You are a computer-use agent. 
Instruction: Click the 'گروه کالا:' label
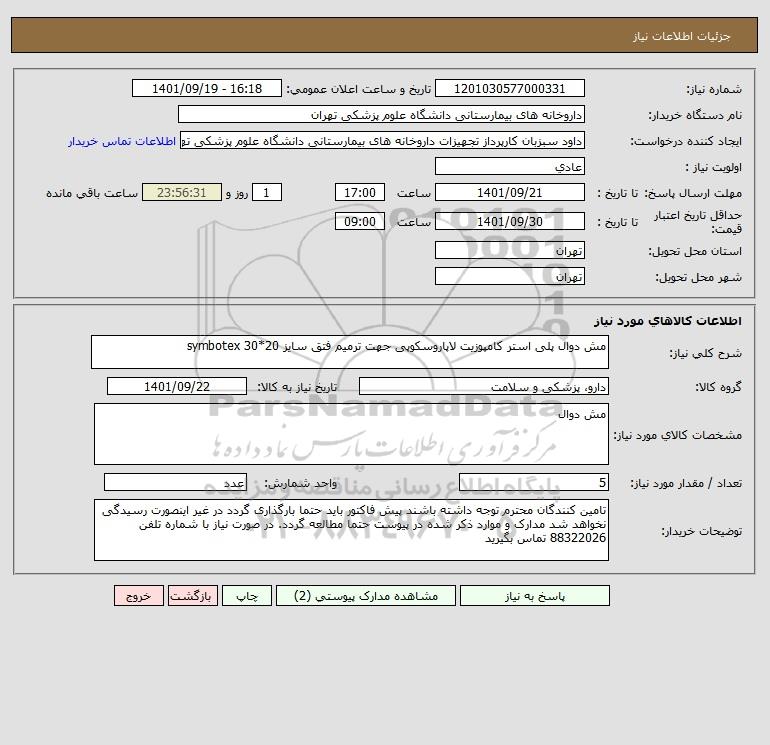coord(718,387)
